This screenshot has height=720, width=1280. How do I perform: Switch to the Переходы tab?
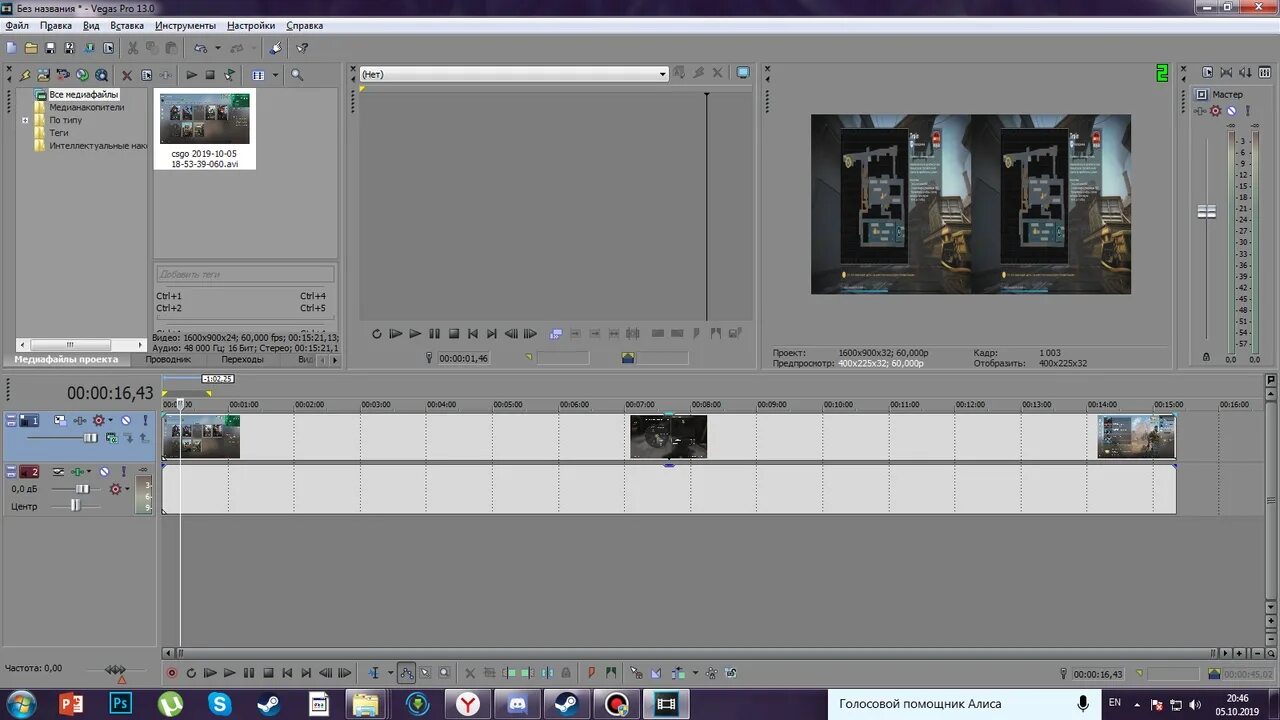tap(243, 359)
